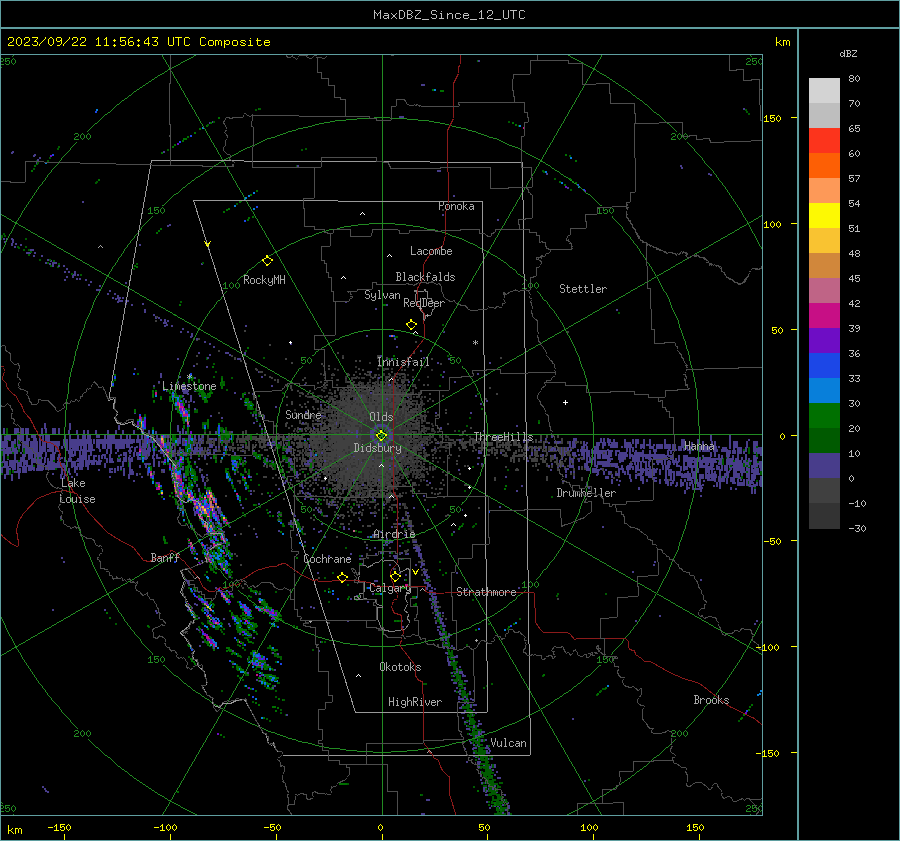Viewport: 900px width, 841px height.
Task: Select the magenta 42-39 dBZ legend swatch
Action: 824,316
